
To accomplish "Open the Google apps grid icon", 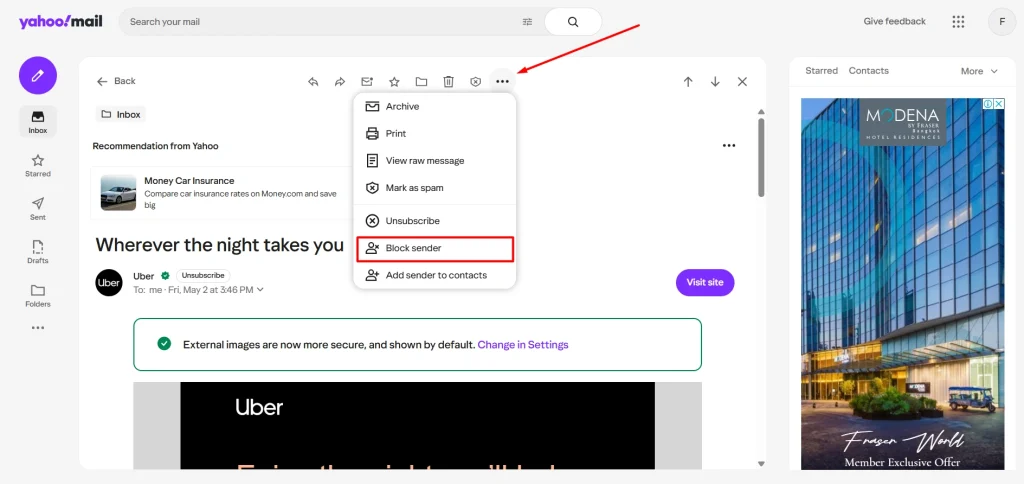I will pos(958,22).
